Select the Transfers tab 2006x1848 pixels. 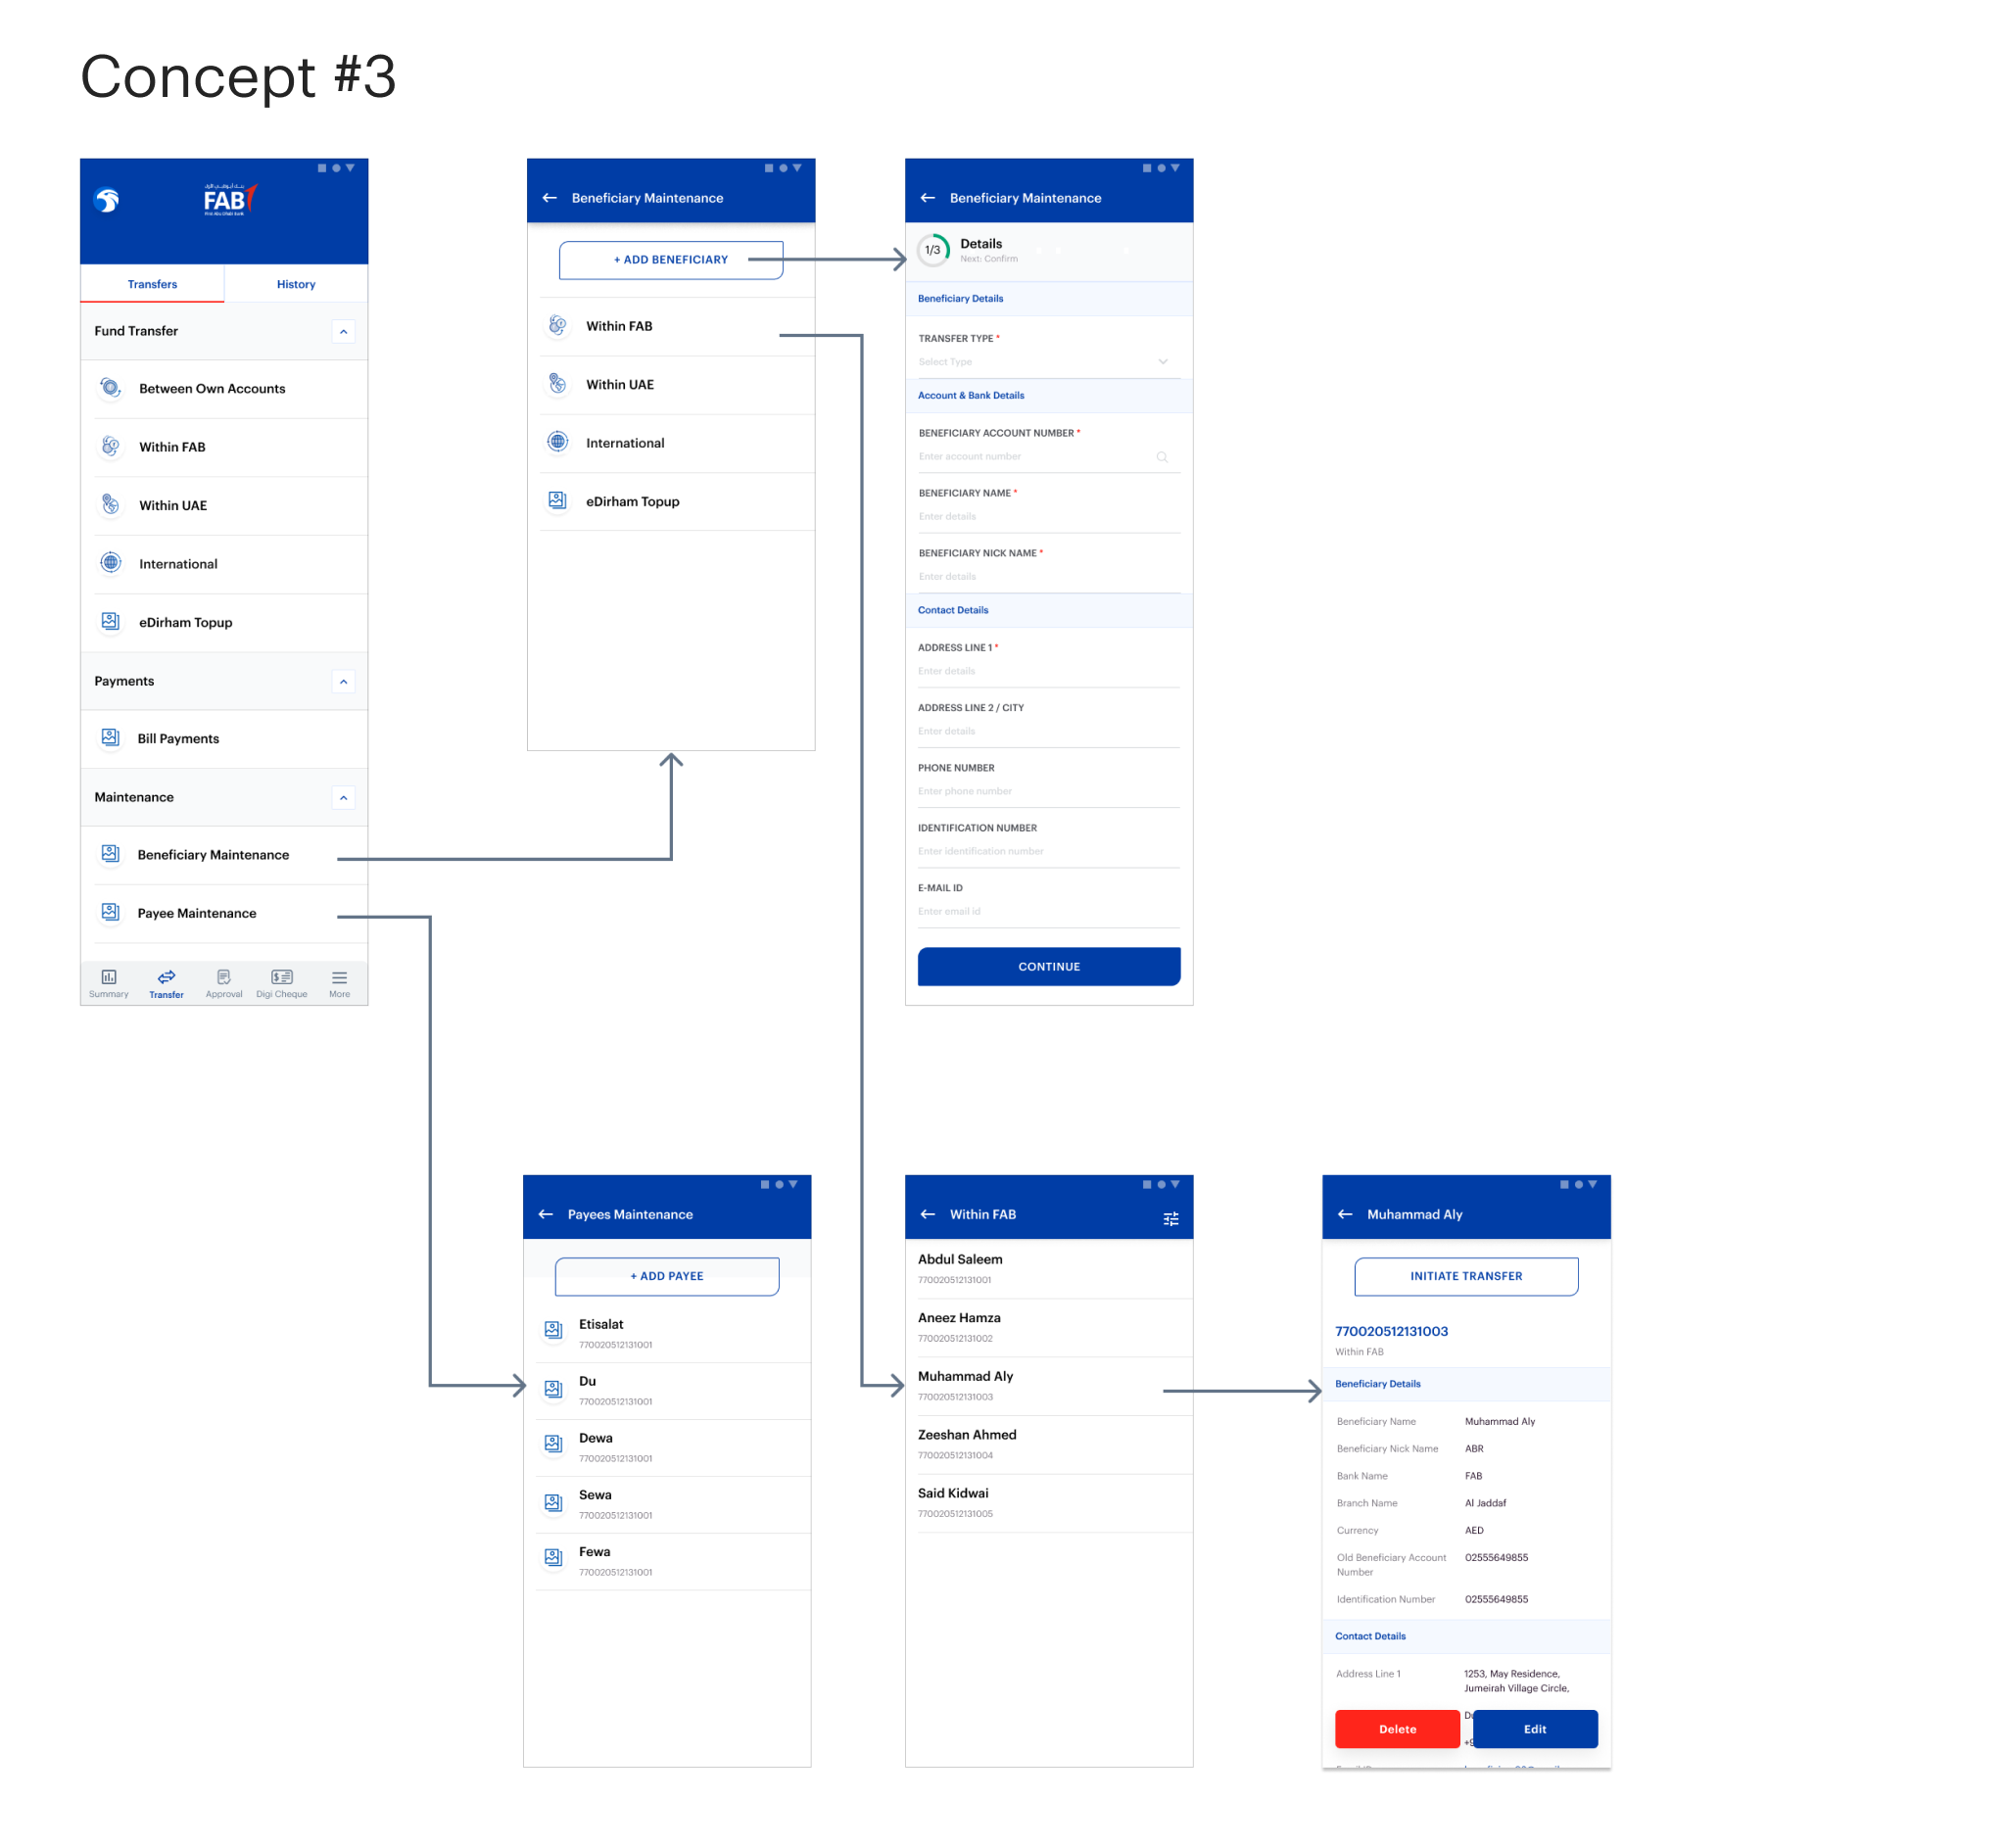(x=152, y=285)
